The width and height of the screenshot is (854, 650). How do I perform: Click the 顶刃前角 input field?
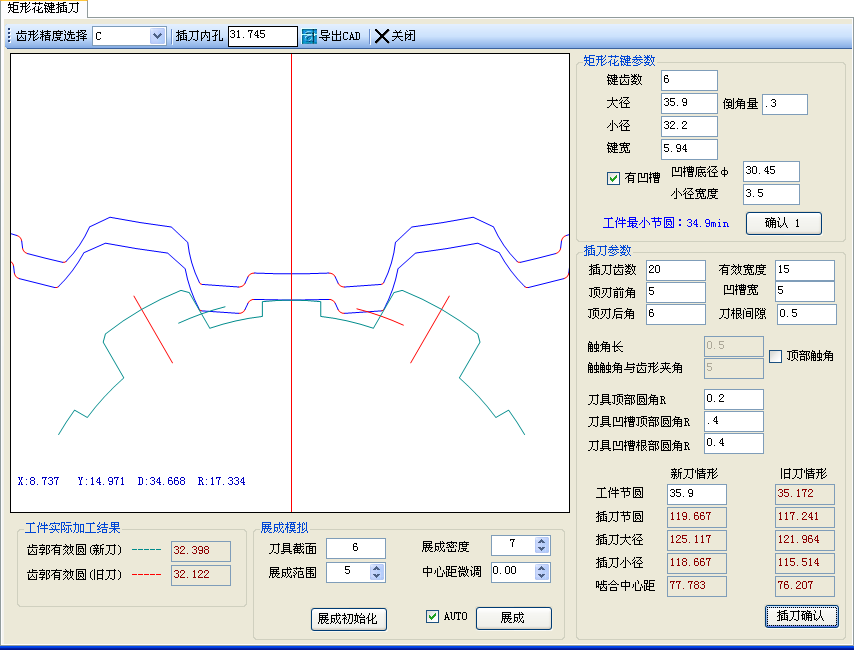click(675, 292)
